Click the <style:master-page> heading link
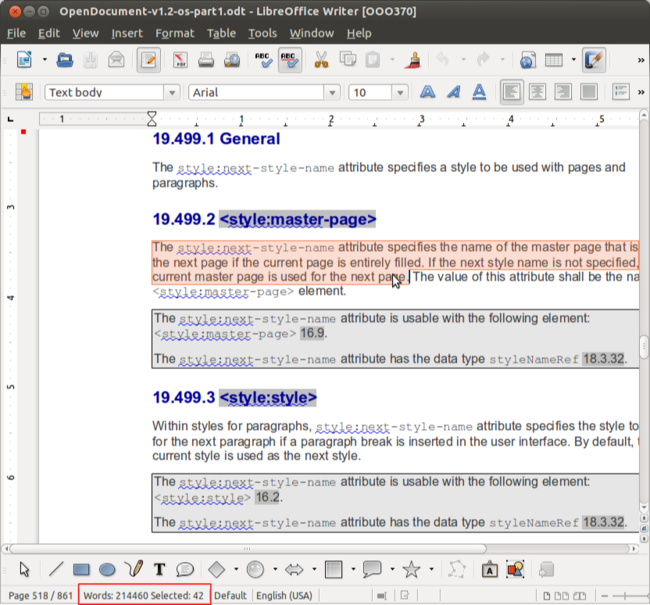 (x=297, y=219)
